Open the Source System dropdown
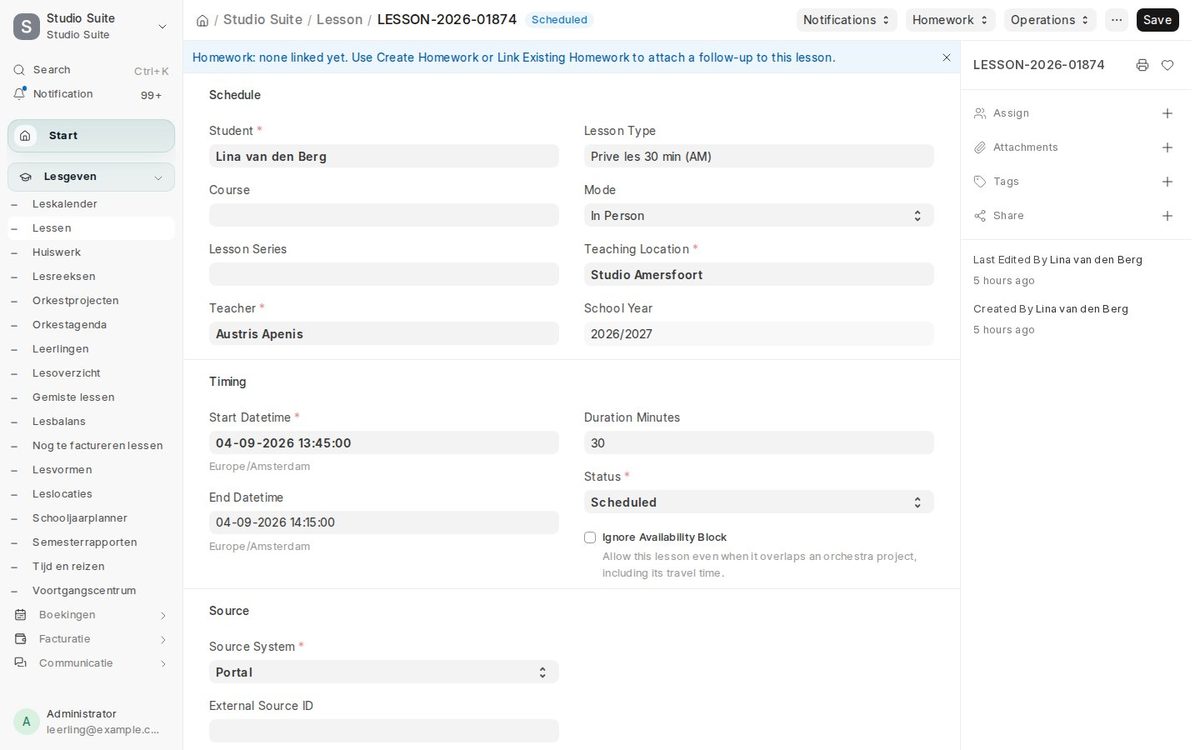The height and width of the screenshot is (750, 1200). 384,673
